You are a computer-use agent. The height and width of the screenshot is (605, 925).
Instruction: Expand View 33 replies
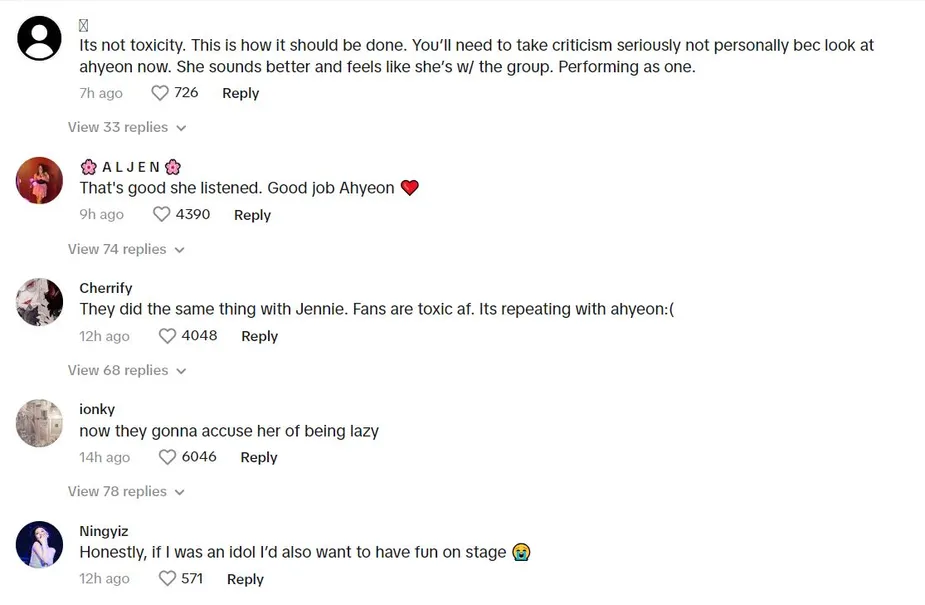[127, 127]
